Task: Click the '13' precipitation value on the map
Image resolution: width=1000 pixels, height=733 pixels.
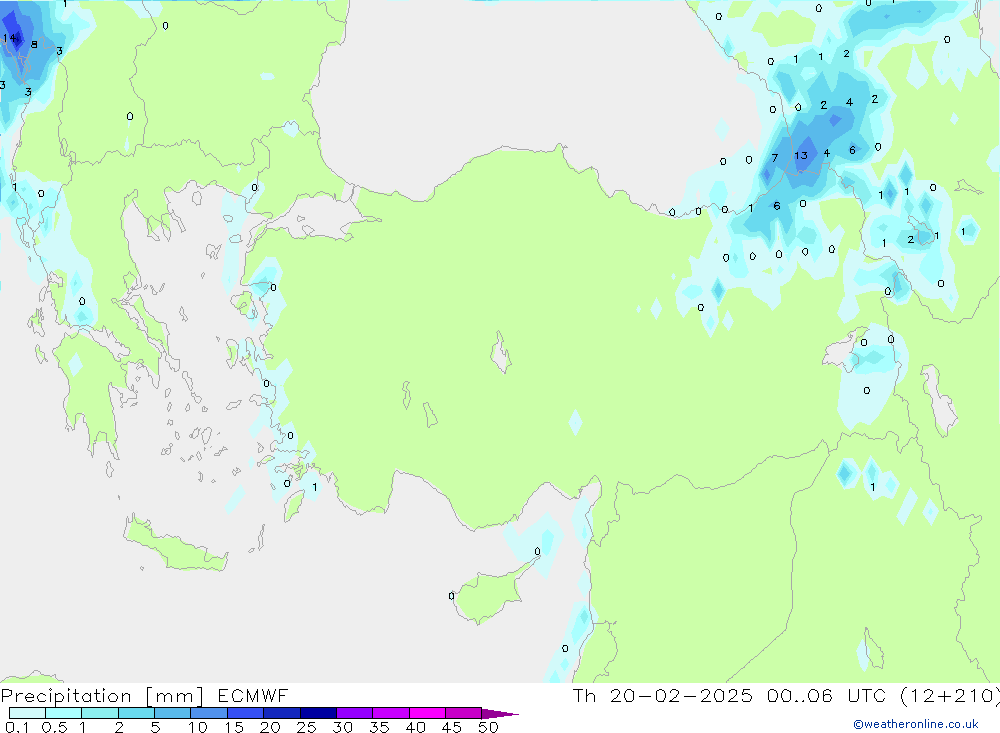Action: pyautogui.click(x=801, y=155)
